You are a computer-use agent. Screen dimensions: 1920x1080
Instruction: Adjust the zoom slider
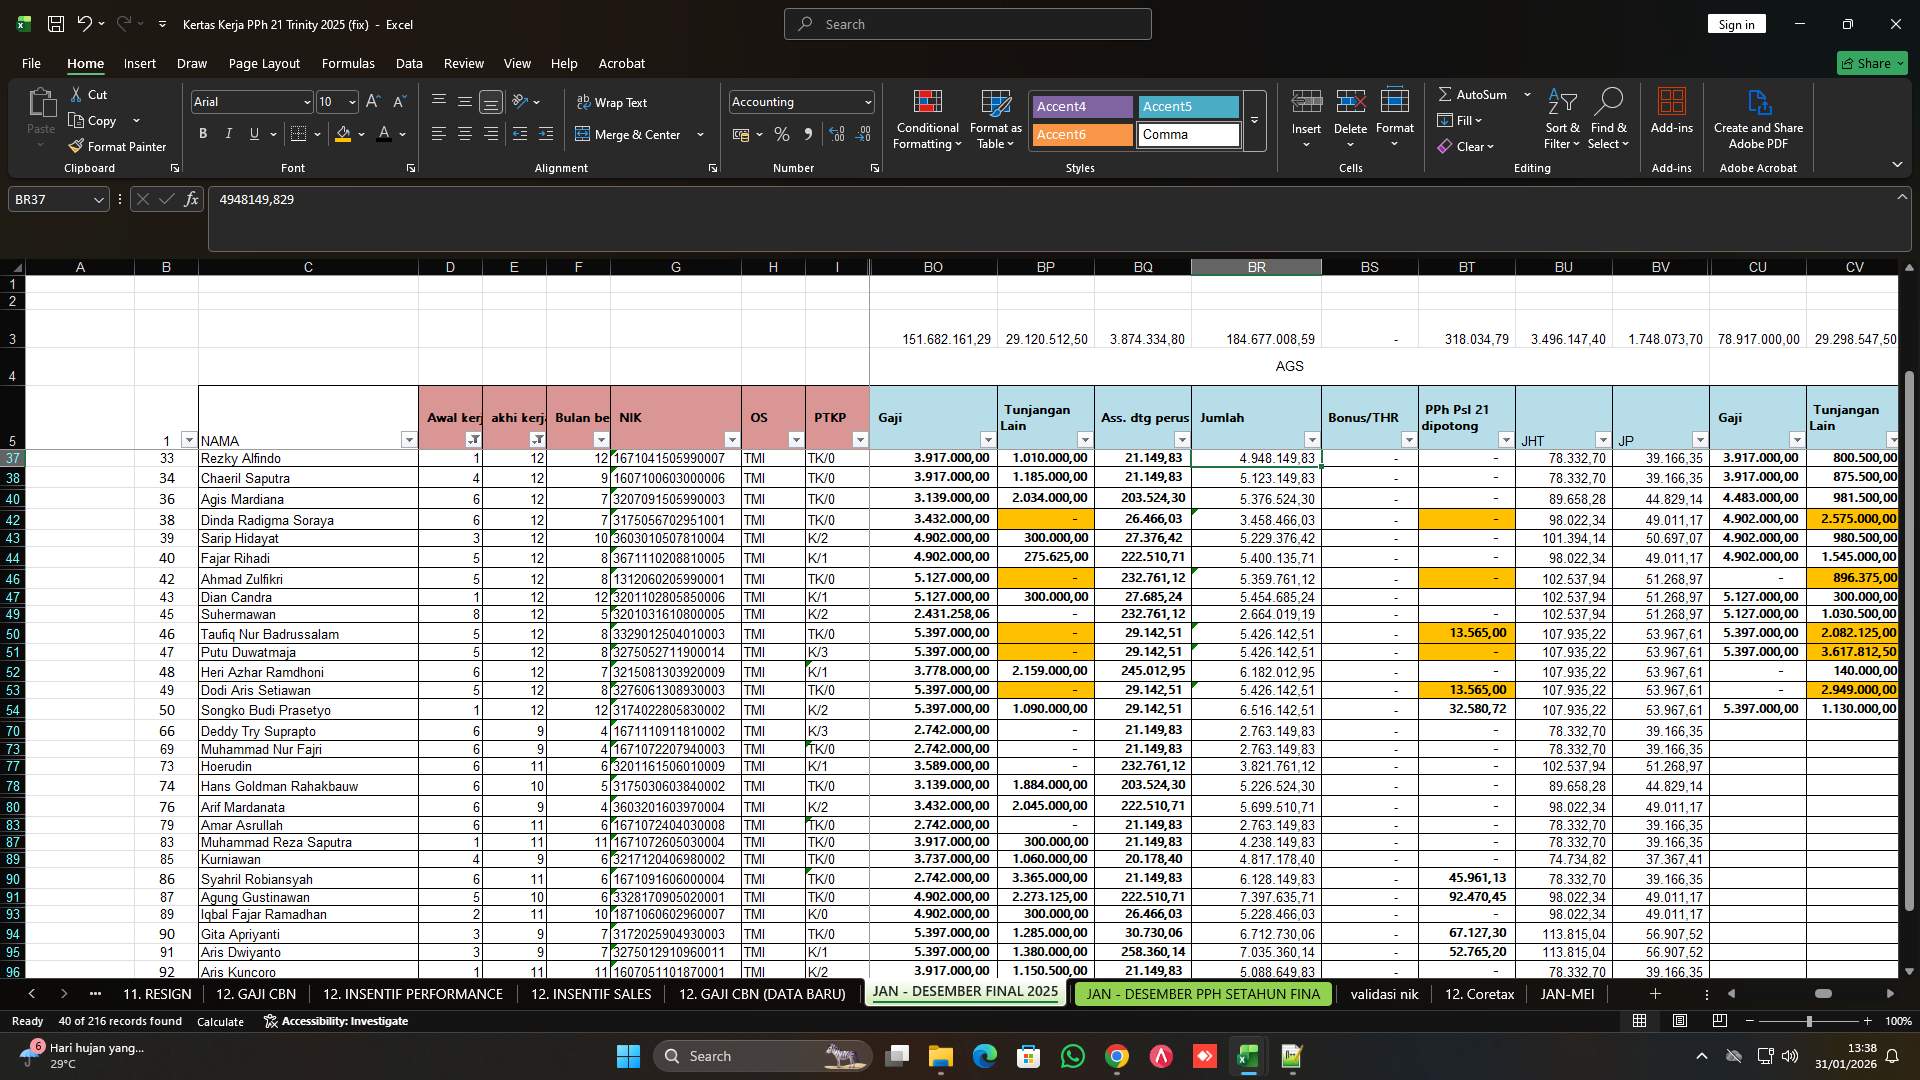click(x=1808, y=1021)
